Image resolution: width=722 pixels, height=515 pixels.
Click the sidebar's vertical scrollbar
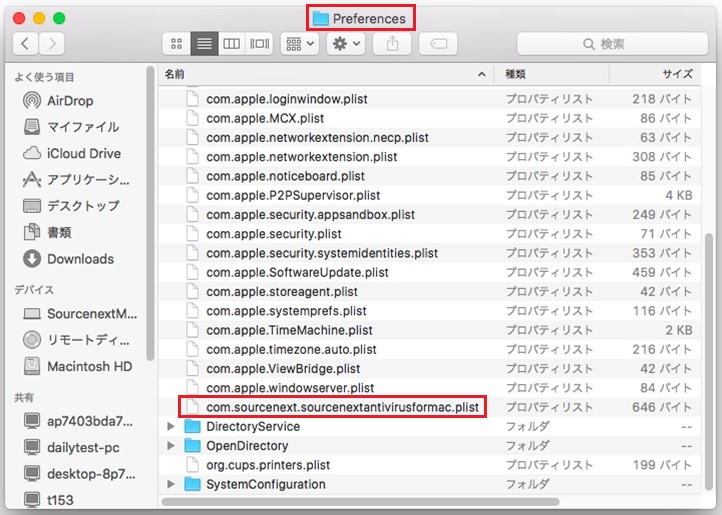[x=150, y=213]
